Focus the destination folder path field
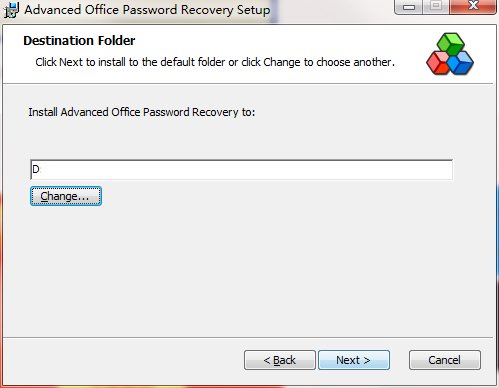 pyautogui.click(x=241, y=170)
